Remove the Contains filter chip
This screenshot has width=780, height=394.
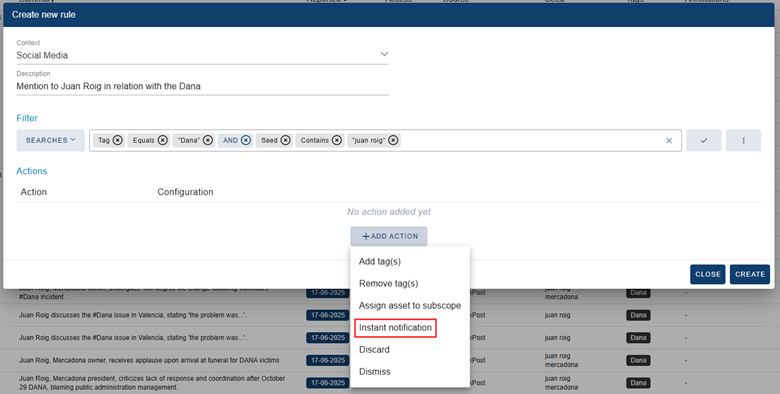pos(337,140)
